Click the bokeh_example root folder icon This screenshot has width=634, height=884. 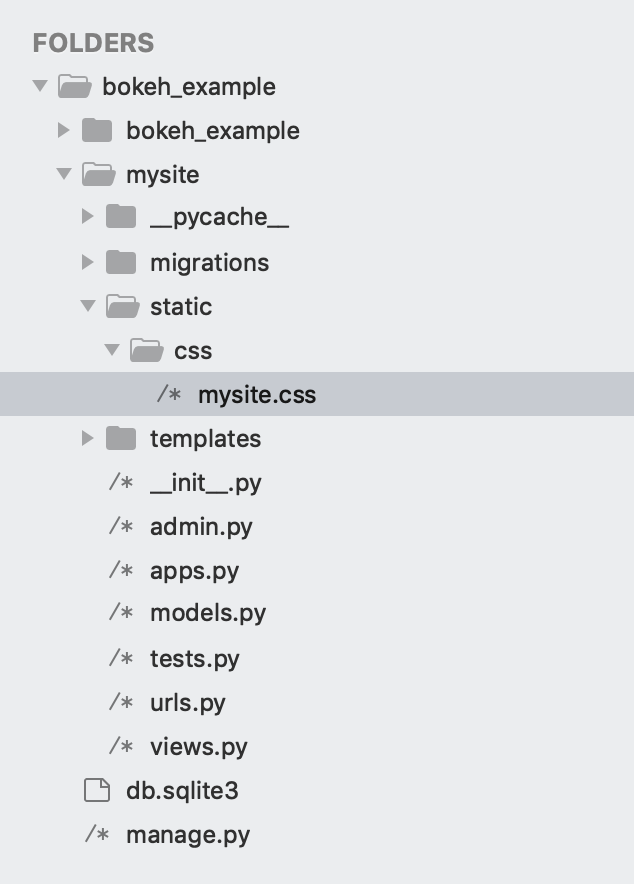[x=73, y=87]
